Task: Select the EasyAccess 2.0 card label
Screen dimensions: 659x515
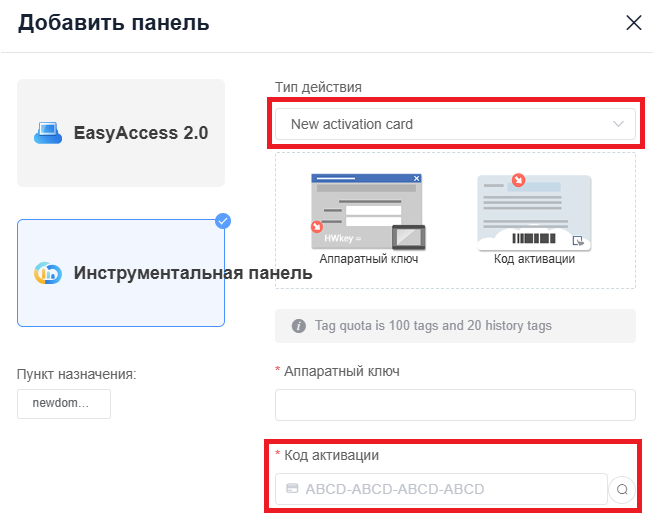Action: 141,133
